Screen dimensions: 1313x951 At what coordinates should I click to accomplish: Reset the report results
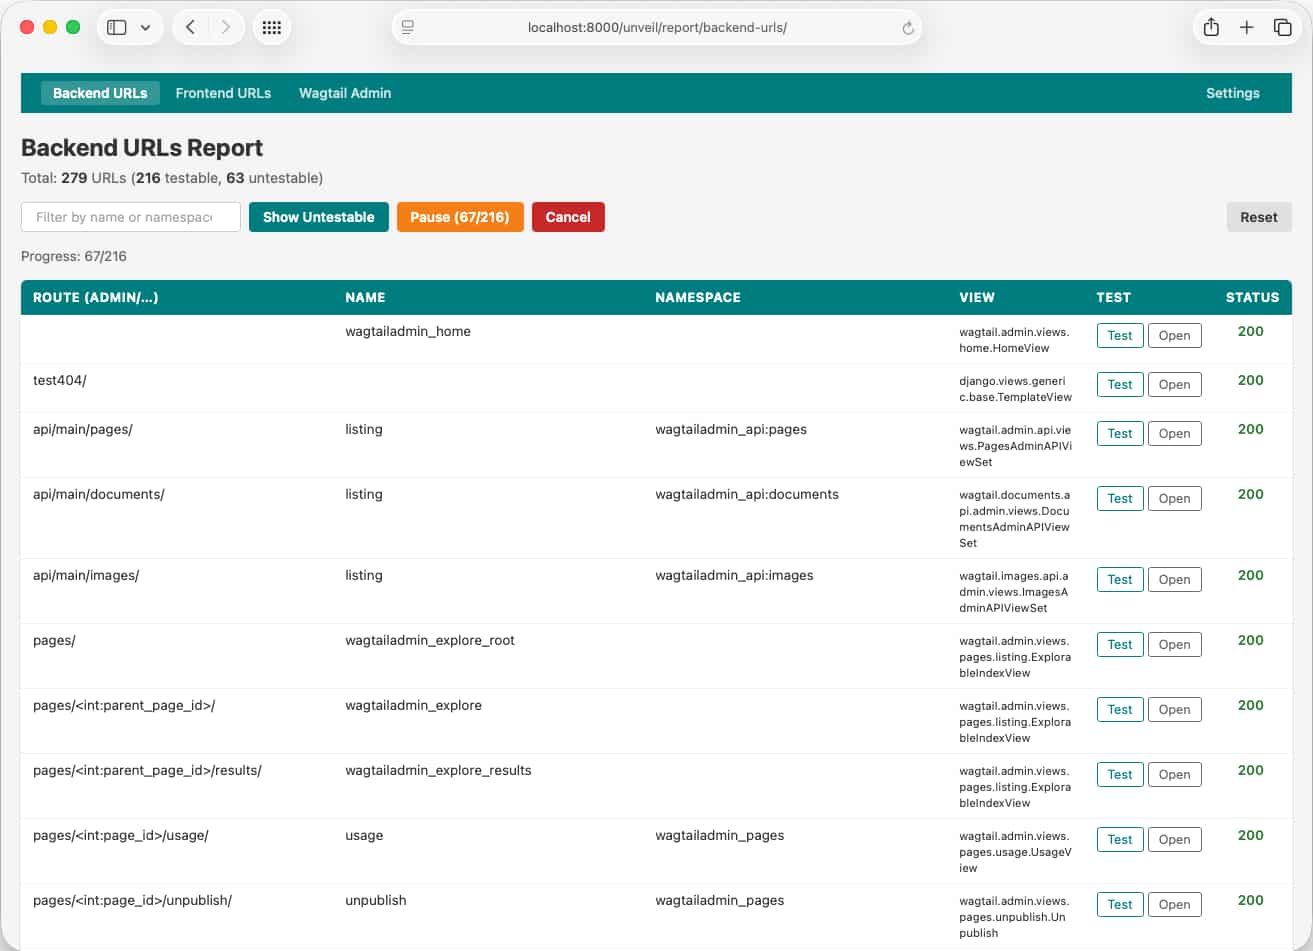point(1259,217)
